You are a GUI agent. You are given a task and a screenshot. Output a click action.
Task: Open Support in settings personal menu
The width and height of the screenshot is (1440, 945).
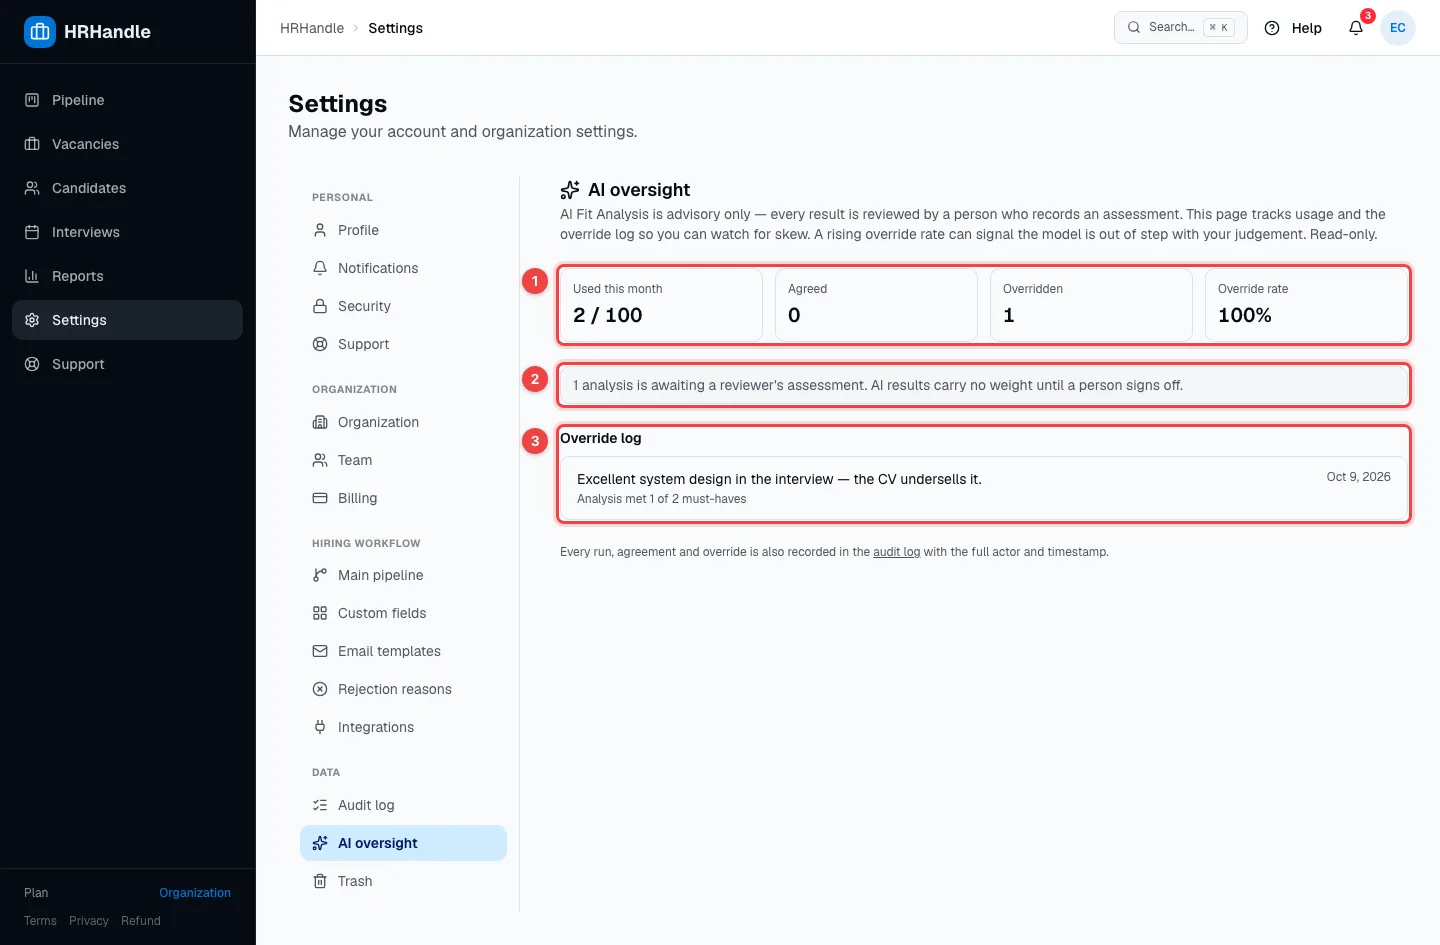(x=403, y=344)
